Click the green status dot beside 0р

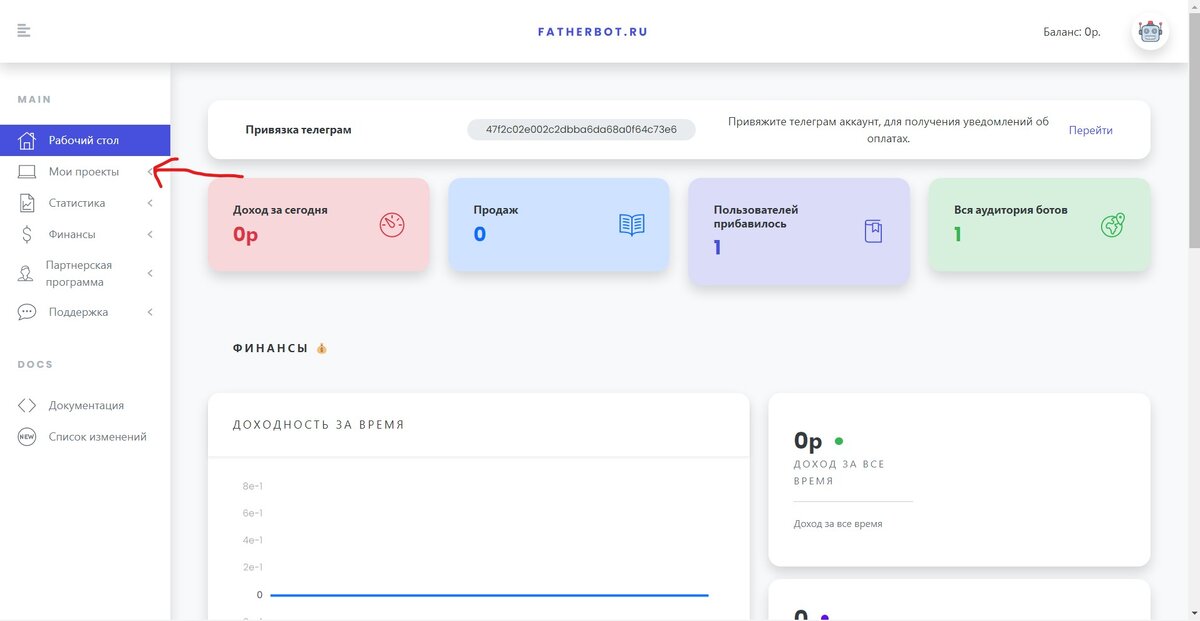tap(839, 441)
